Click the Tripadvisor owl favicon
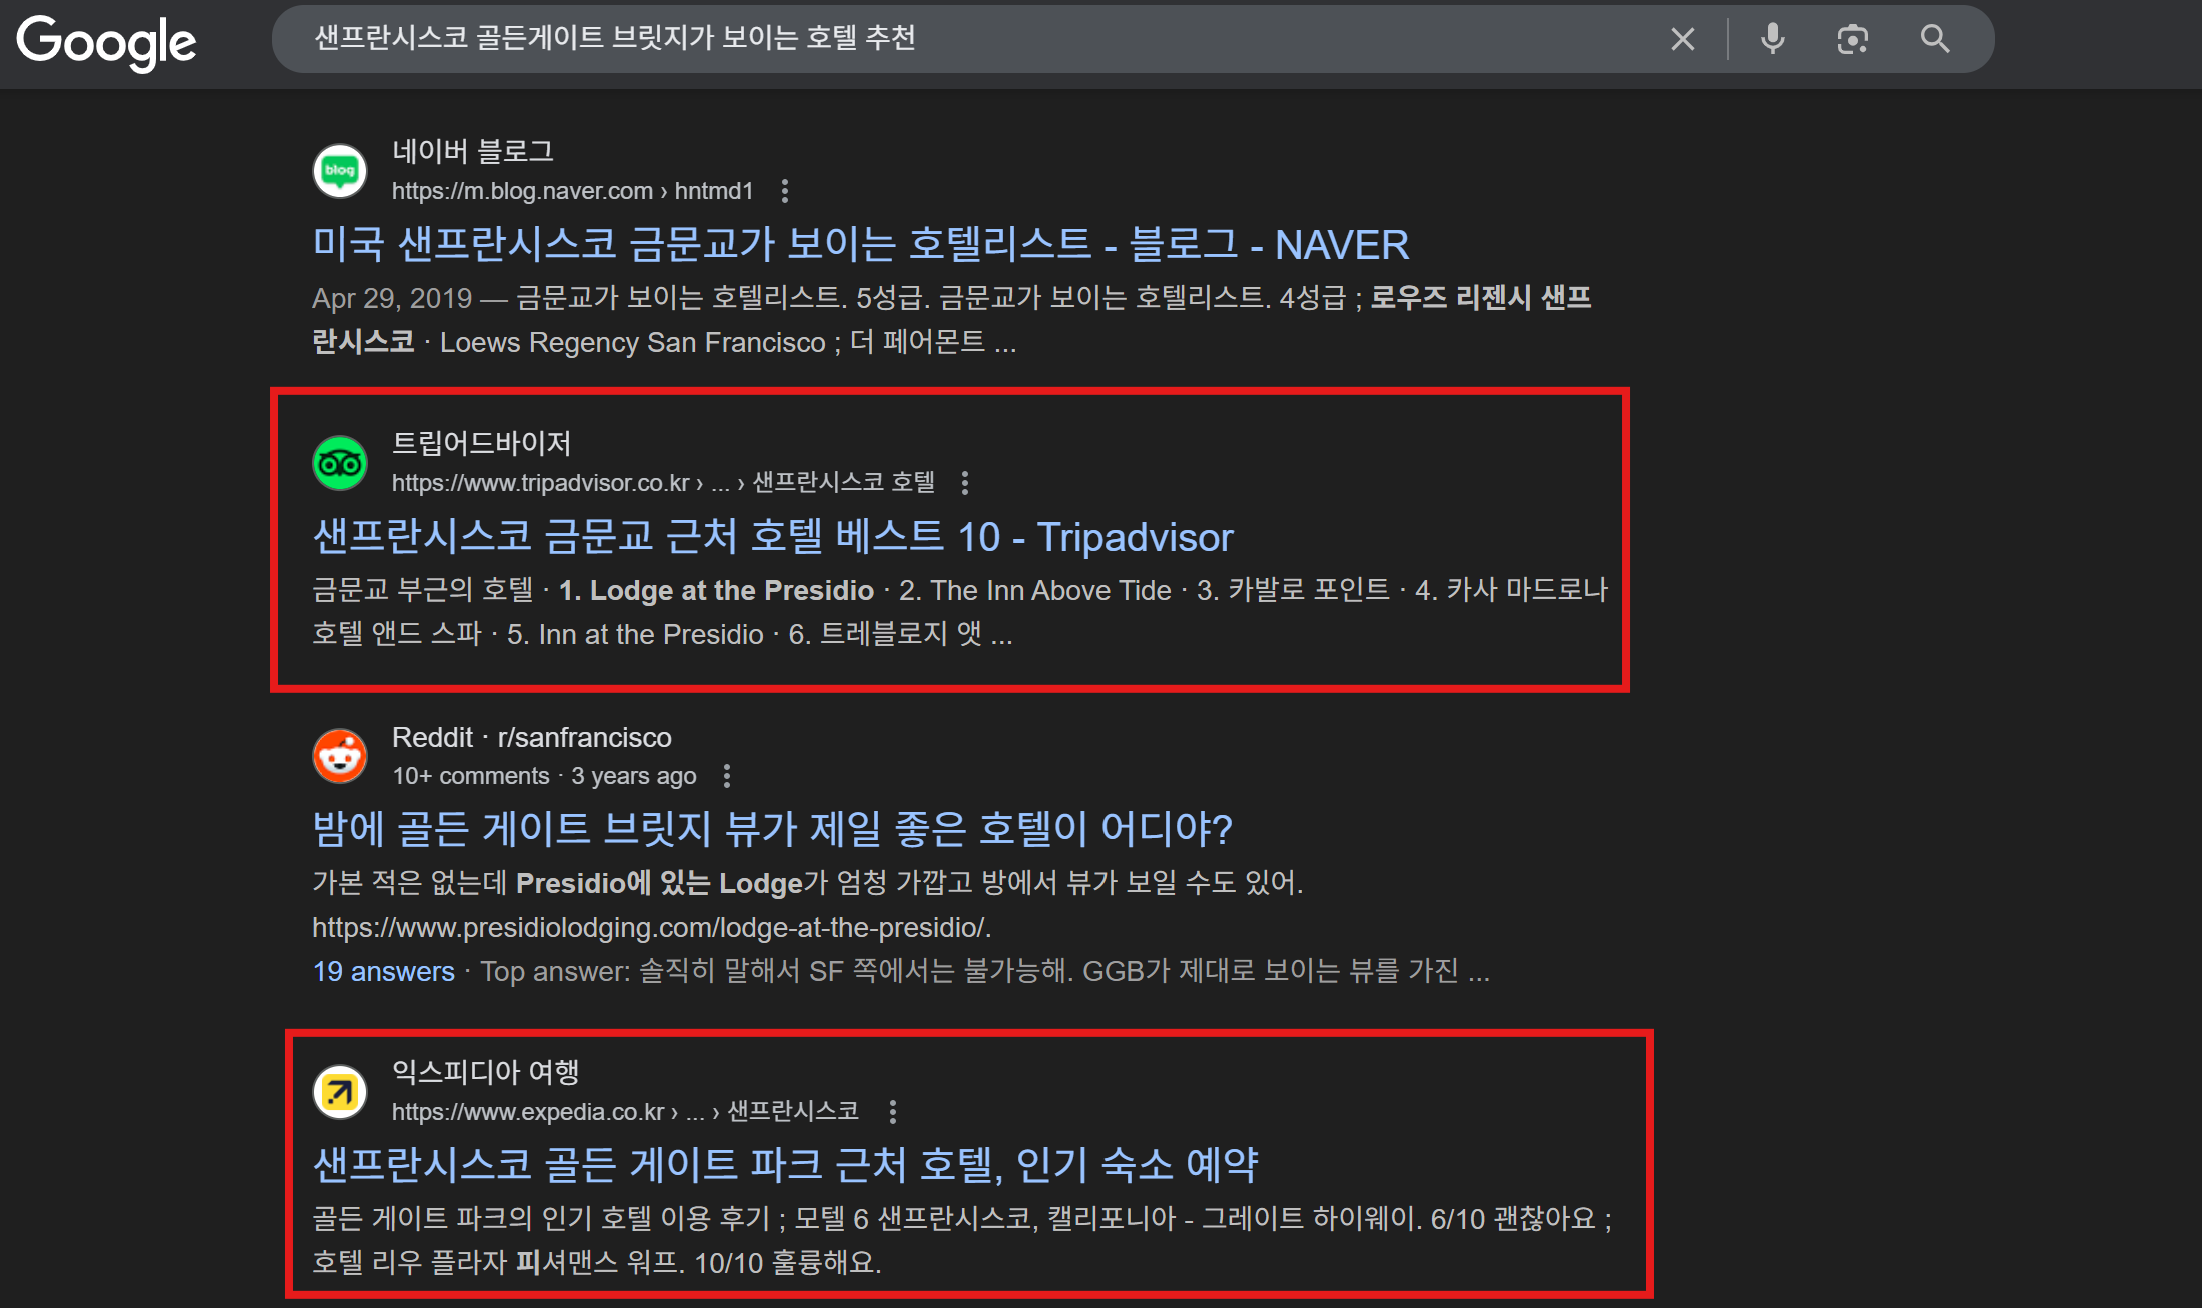Image resolution: width=2202 pixels, height=1308 pixels. click(x=340, y=463)
